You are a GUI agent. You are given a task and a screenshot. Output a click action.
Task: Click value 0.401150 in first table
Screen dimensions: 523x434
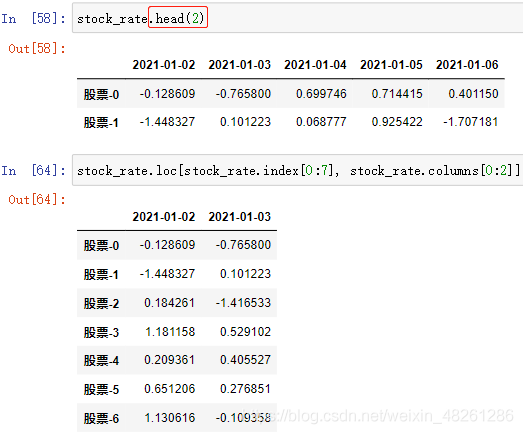(x=473, y=94)
